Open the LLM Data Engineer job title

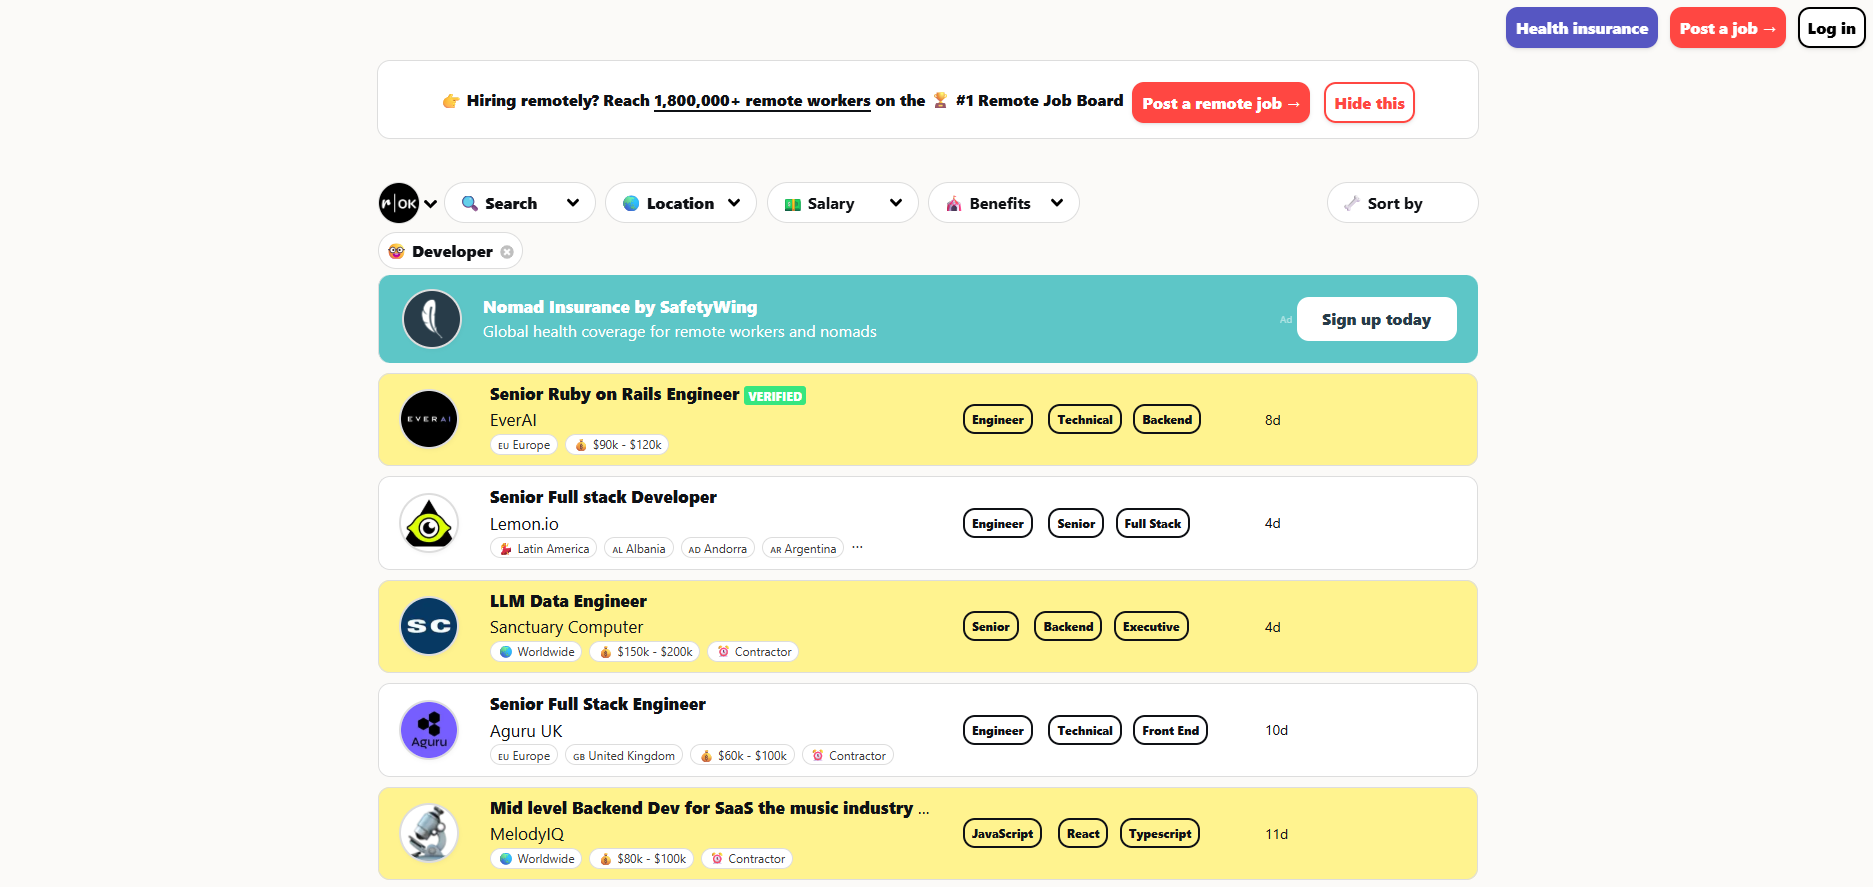point(568,601)
